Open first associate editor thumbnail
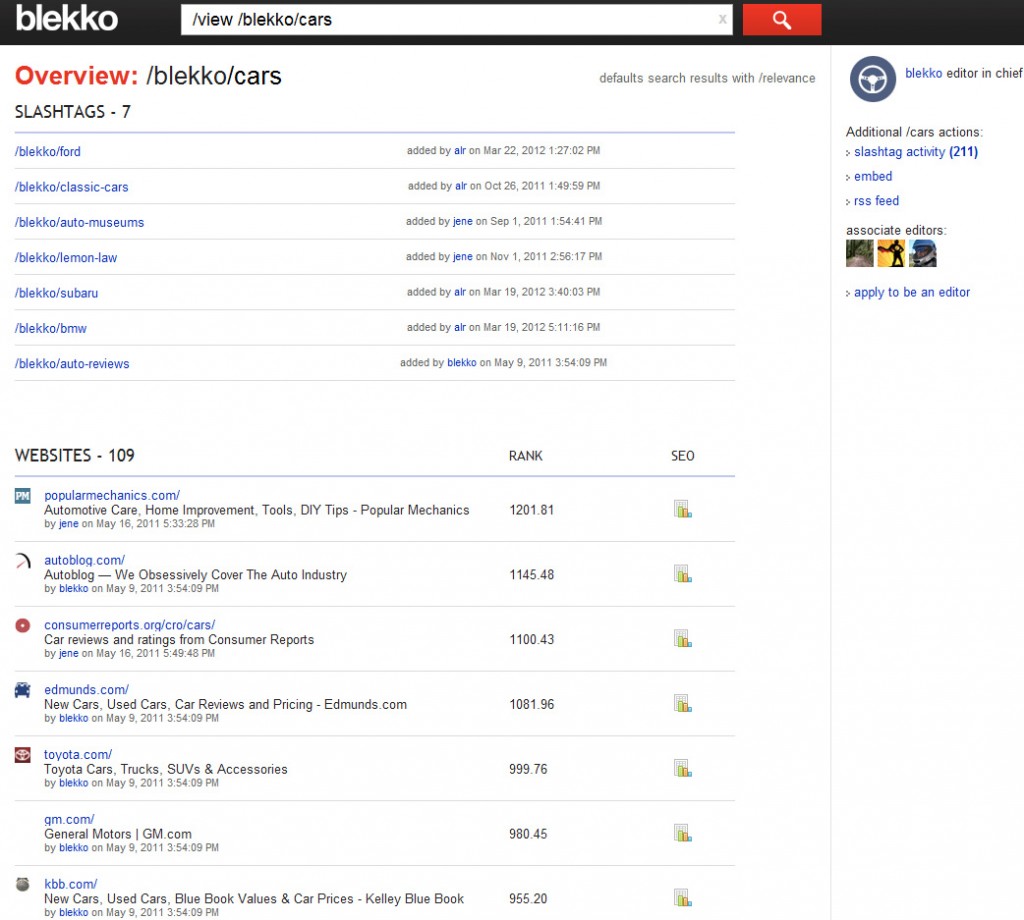 click(x=859, y=253)
